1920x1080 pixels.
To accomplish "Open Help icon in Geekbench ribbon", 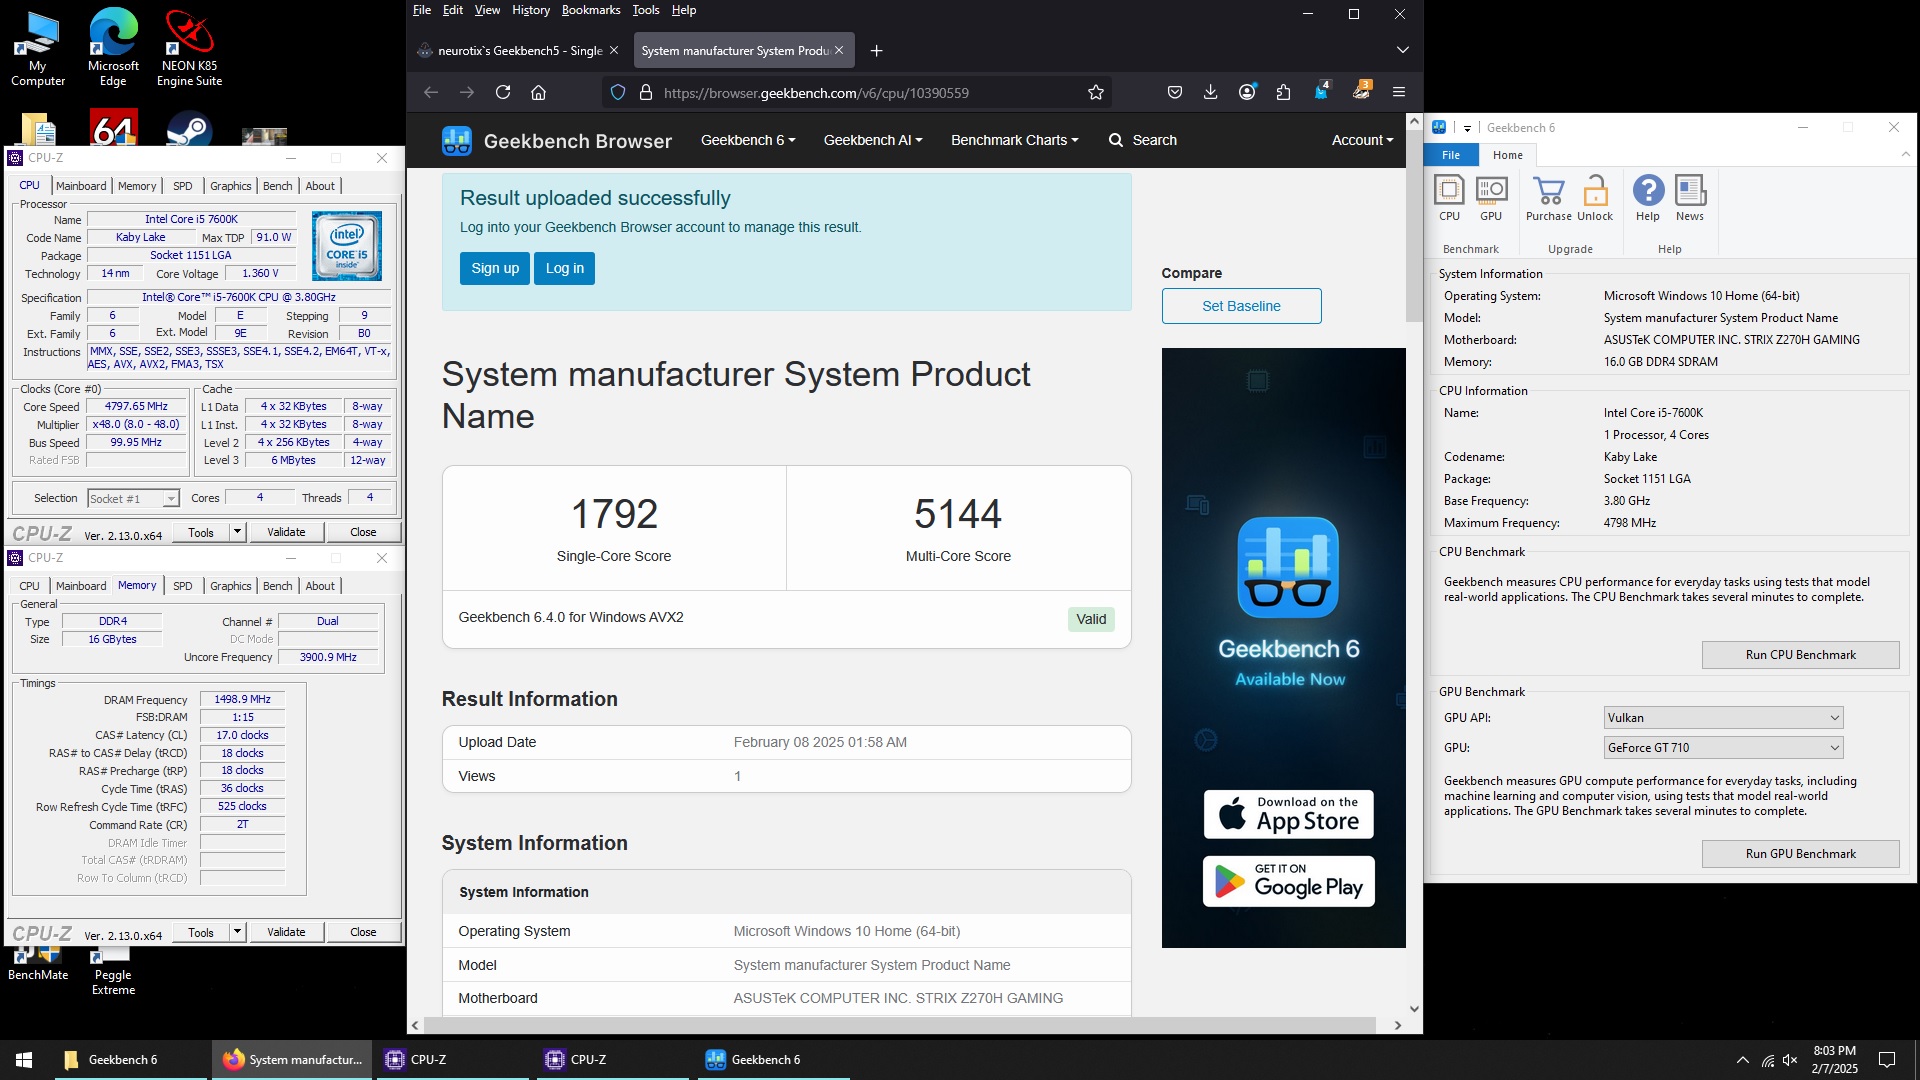I will 1648,198.
